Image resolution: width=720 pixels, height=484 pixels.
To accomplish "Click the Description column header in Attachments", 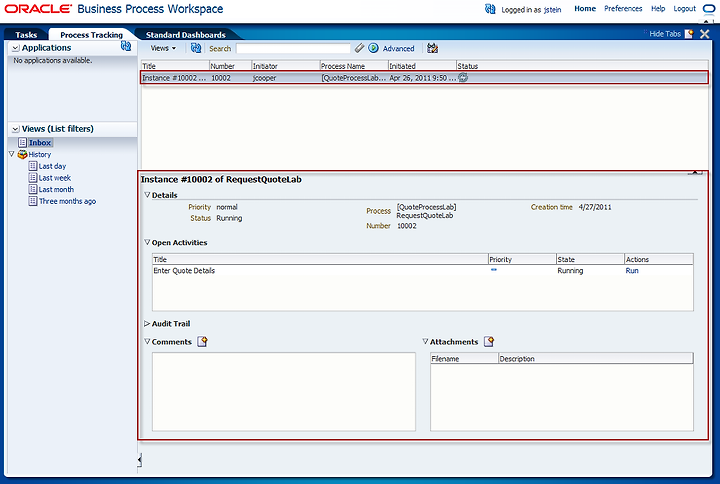I will pos(596,359).
